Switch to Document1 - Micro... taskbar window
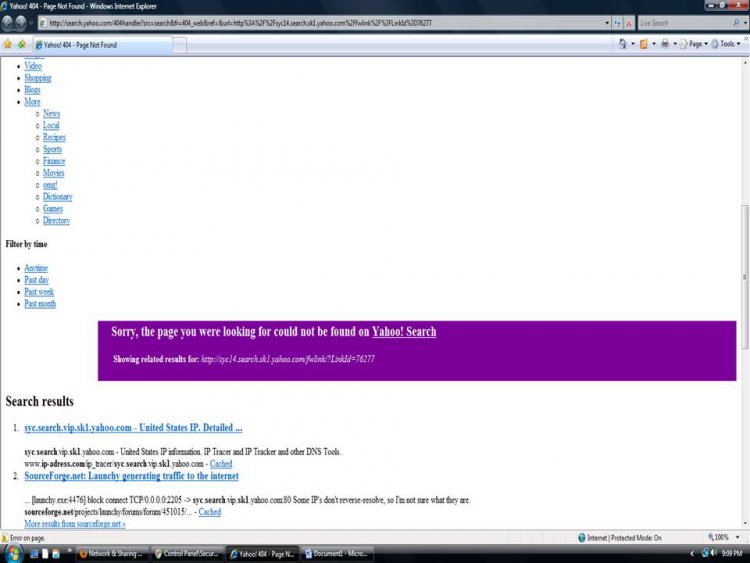The height and width of the screenshot is (563, 750). coord(337,554)
